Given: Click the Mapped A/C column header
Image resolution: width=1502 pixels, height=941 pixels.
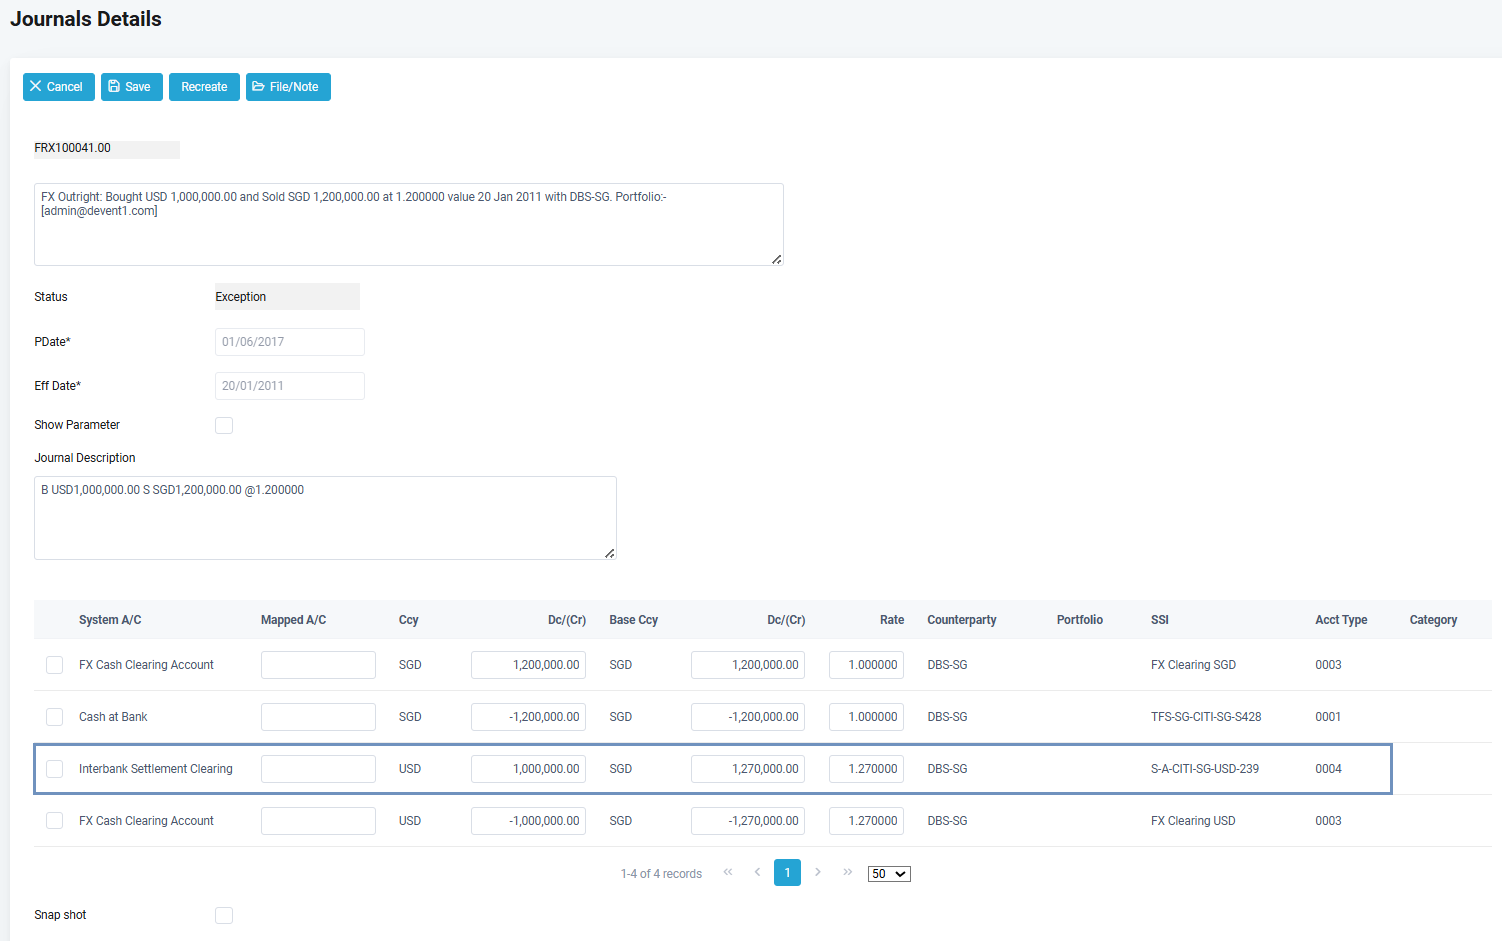Looking at the screenshot, I should [293, 620].
